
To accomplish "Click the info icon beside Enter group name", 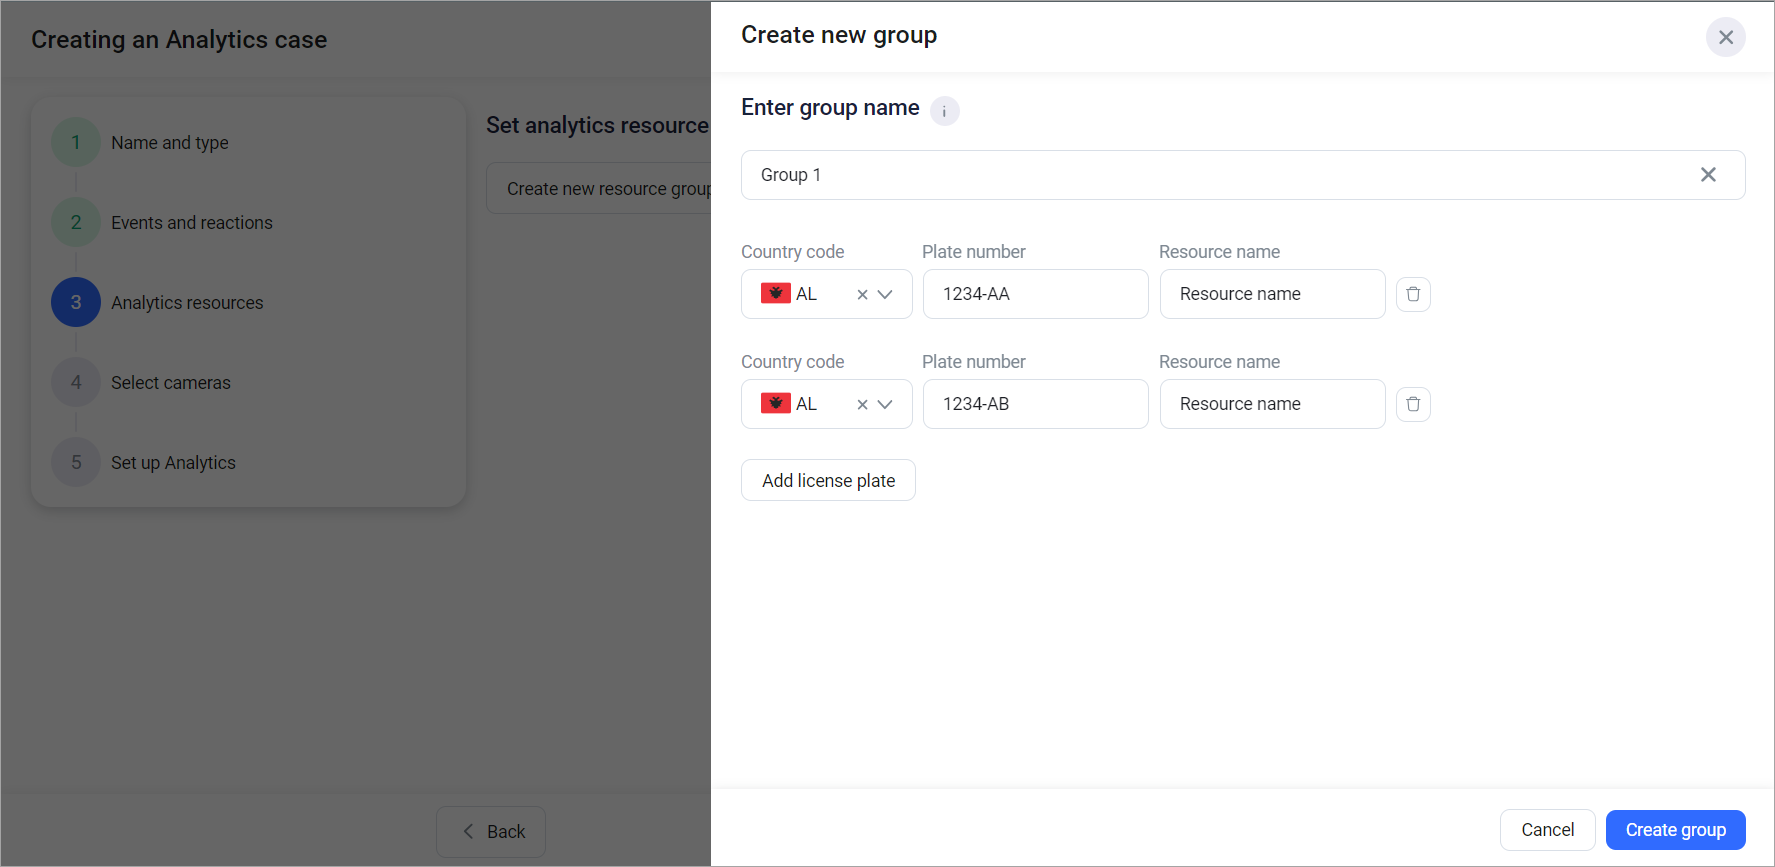I will tap(944, 111).
